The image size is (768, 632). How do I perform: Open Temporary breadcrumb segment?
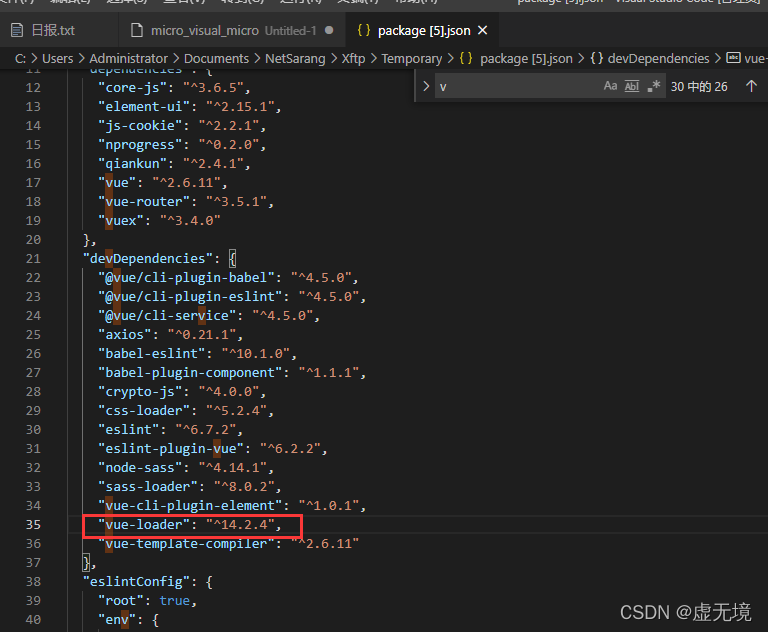click(411, 59)
